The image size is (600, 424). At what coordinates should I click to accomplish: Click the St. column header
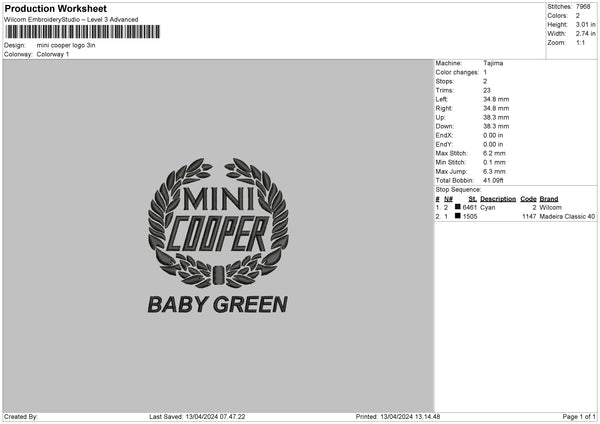(x=473, y=199)
